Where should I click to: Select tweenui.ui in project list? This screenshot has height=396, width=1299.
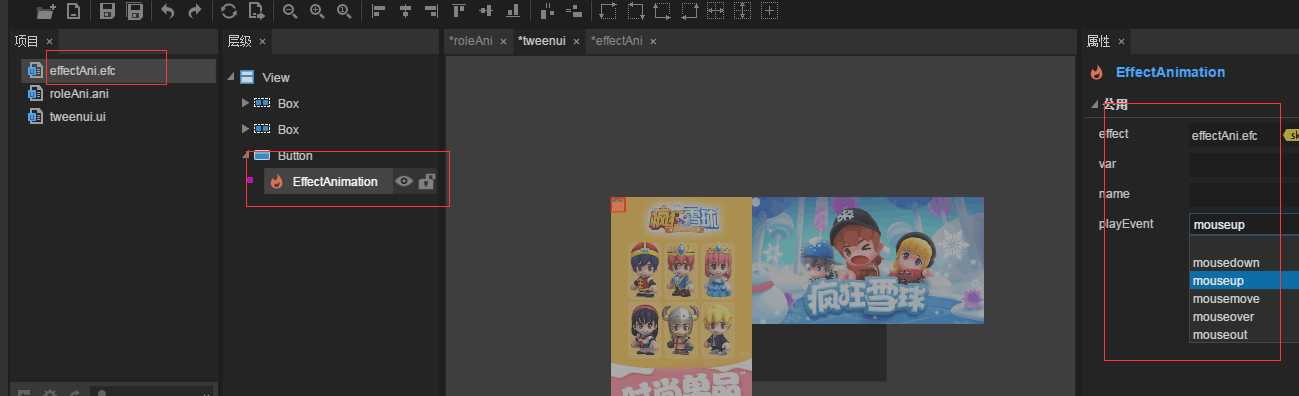coord(118,117)
